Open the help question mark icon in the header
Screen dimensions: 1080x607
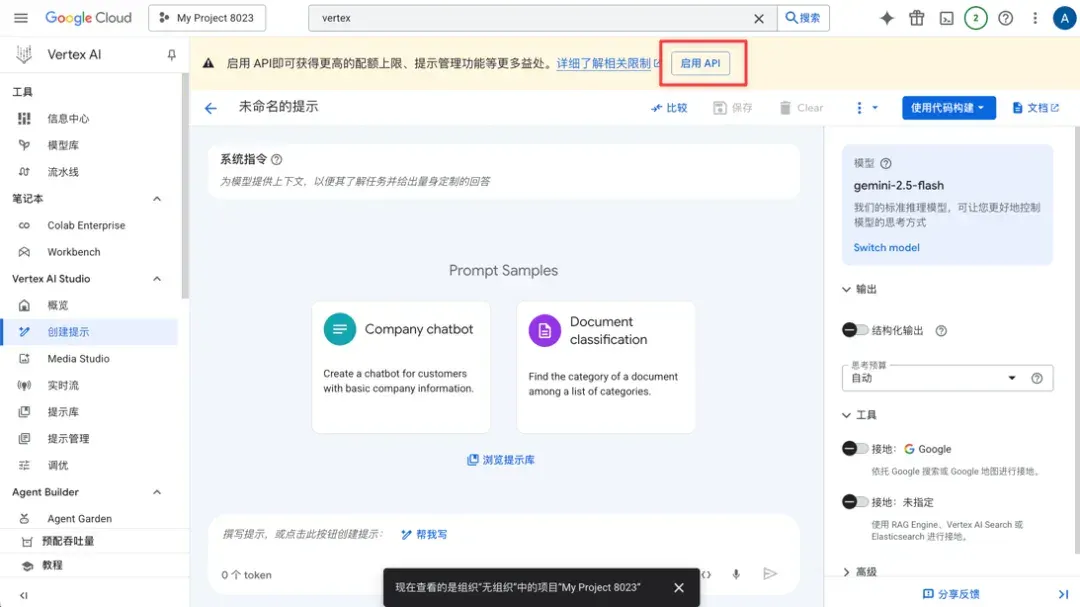(1006, 18)
